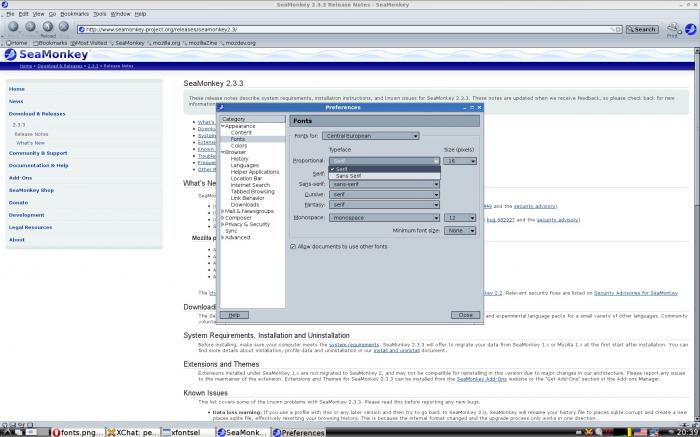Viewport: 700px width, 437px height.
Task: Click the clock in the system tray
Action: (687, 432)
